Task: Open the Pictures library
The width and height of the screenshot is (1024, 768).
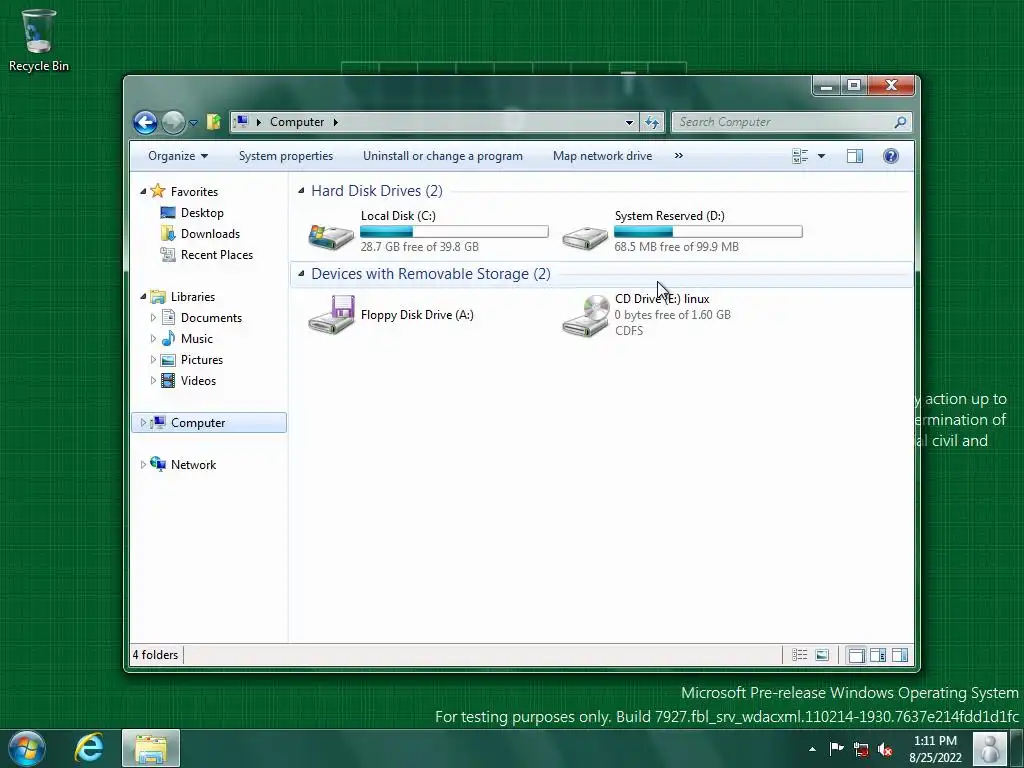Action: (x=192, y=360)
